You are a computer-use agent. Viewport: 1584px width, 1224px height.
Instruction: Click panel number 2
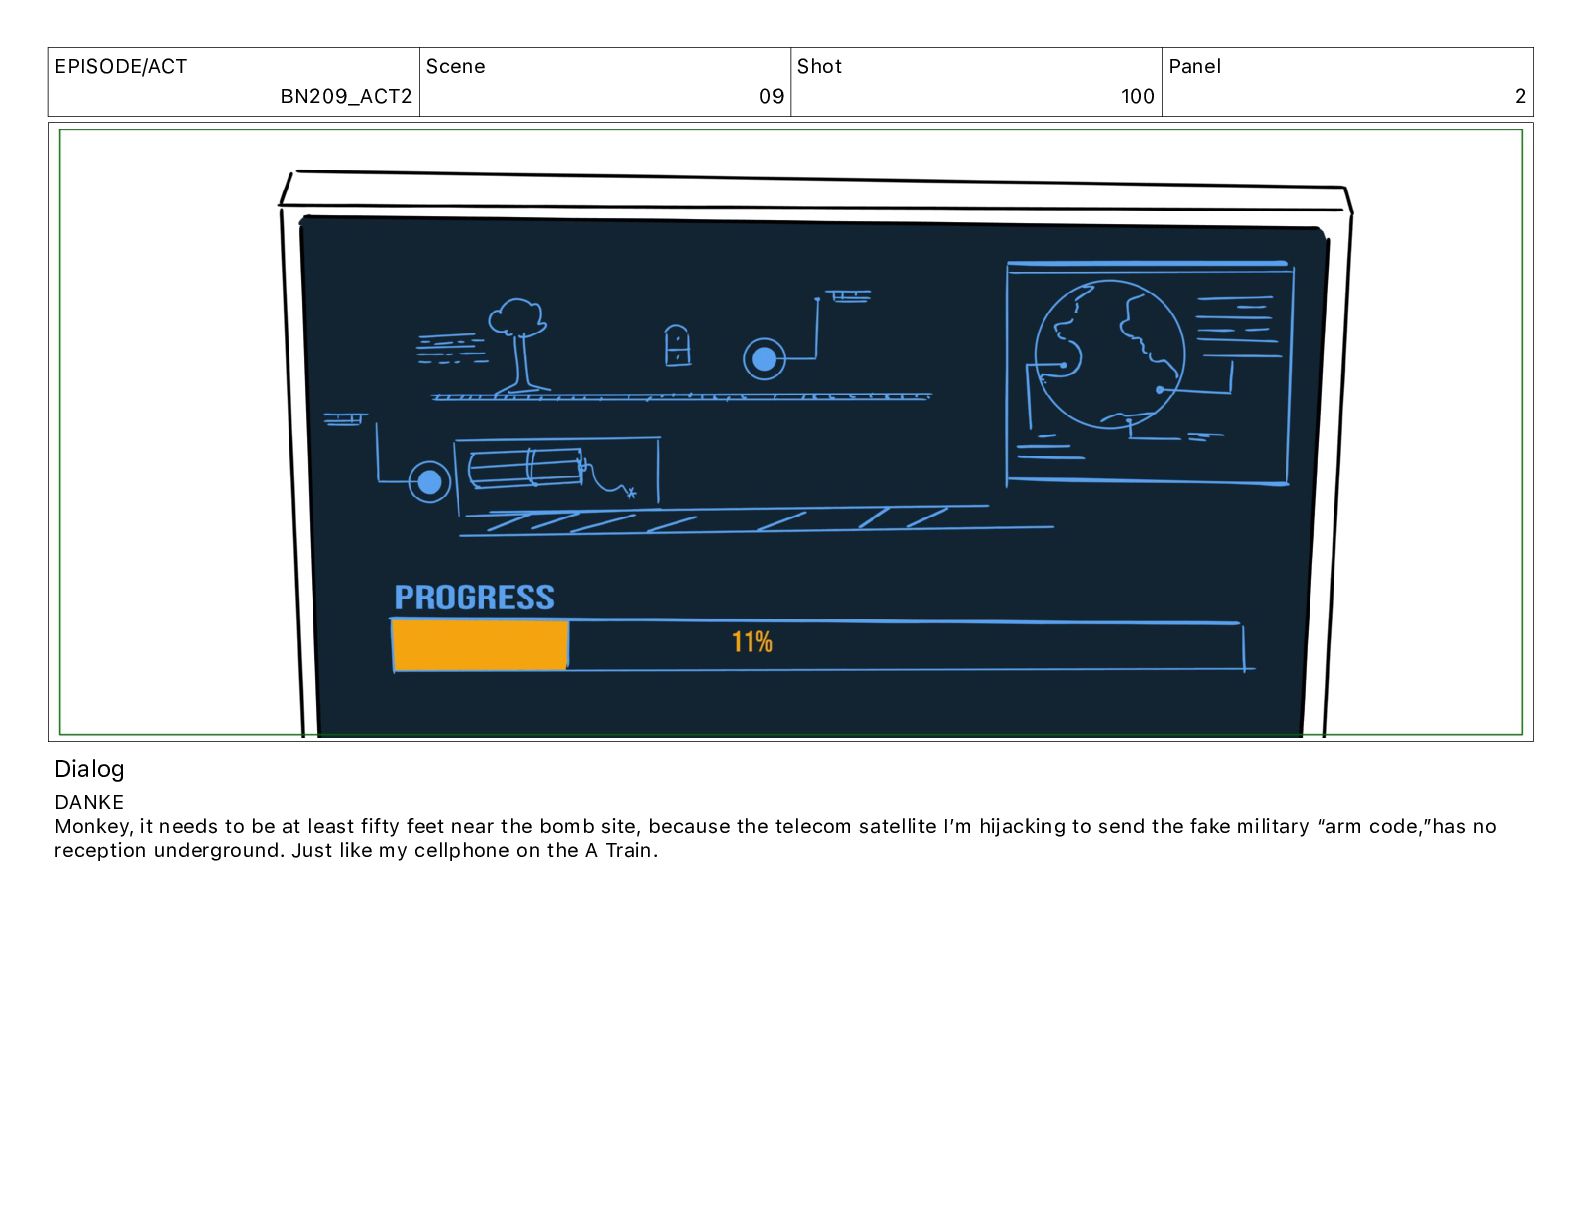(x=1521, y=96)
